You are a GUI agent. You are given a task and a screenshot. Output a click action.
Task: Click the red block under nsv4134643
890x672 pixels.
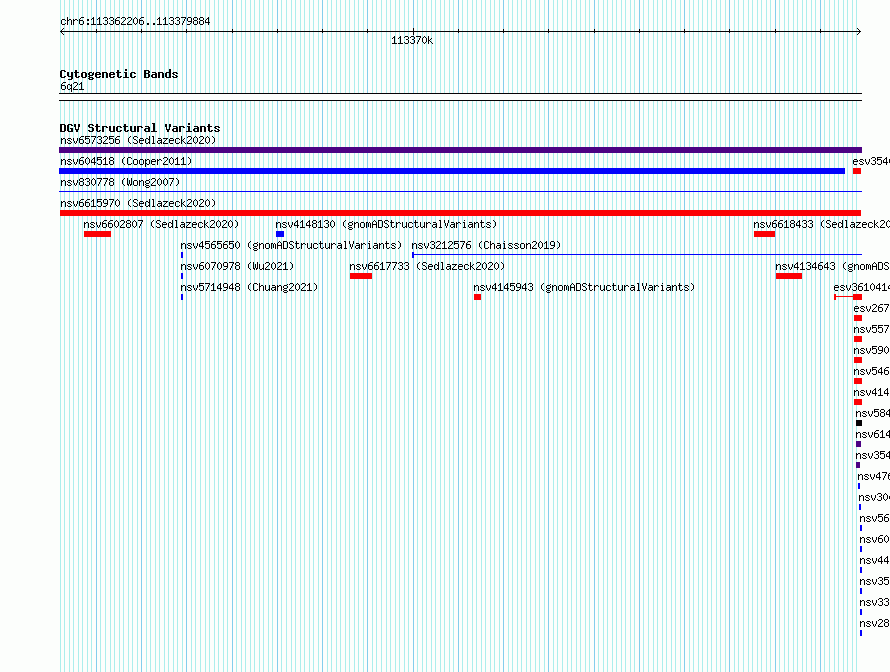pyautogui.click(x=789, y=276)
